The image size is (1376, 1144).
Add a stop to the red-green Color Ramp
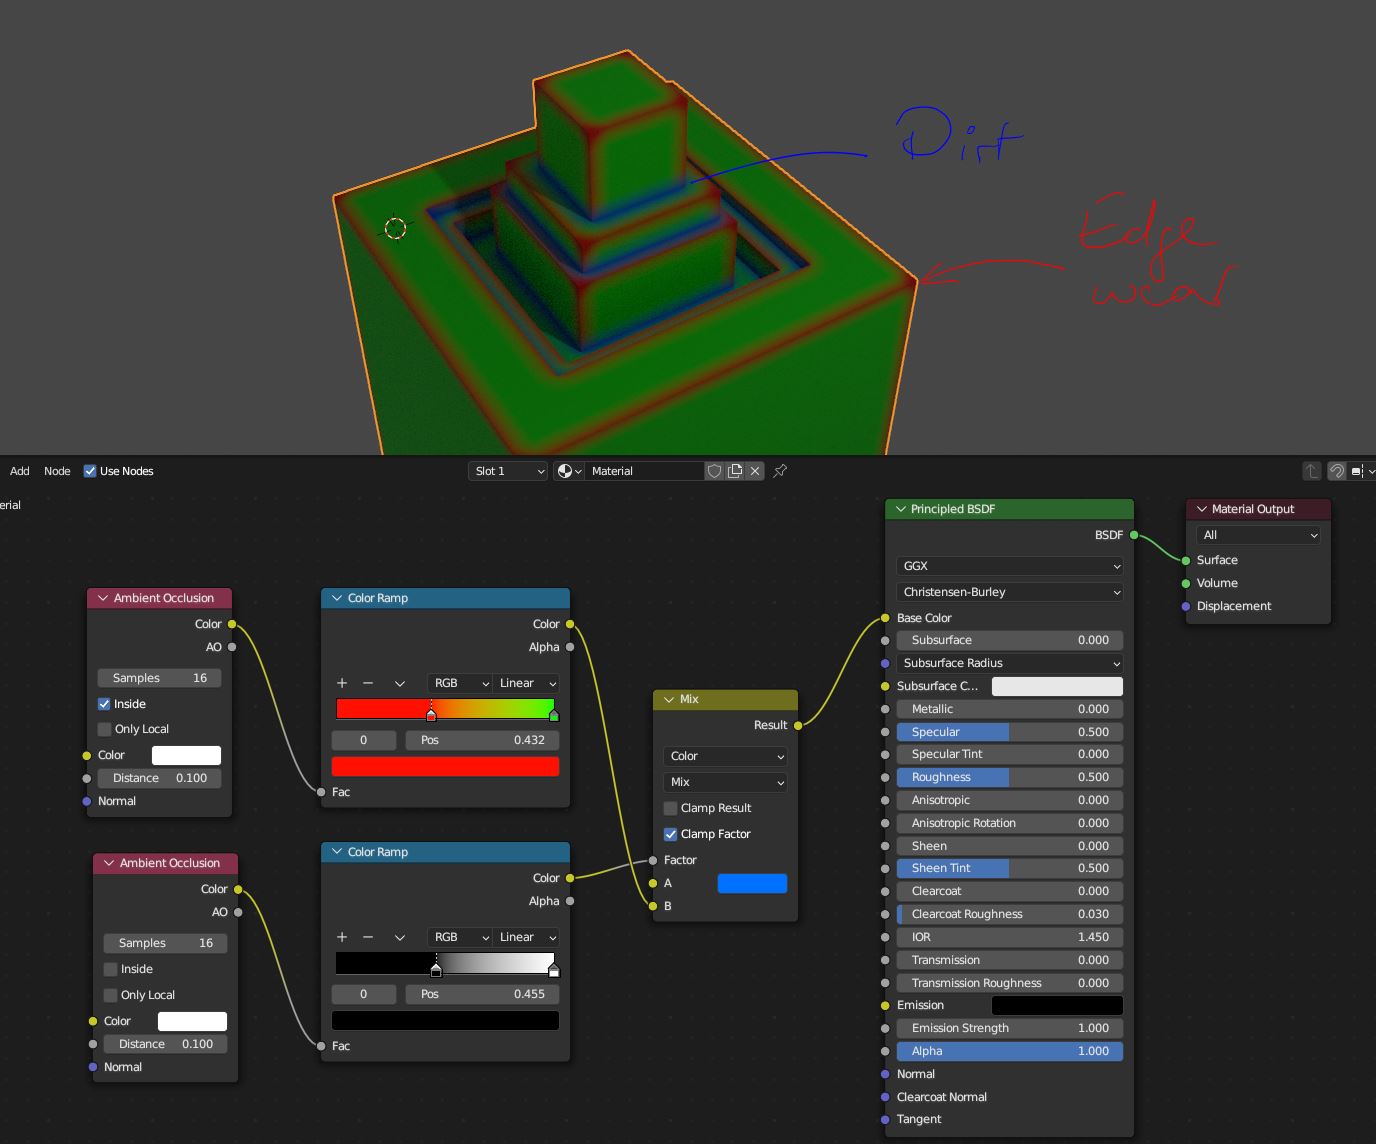point(342,683)
